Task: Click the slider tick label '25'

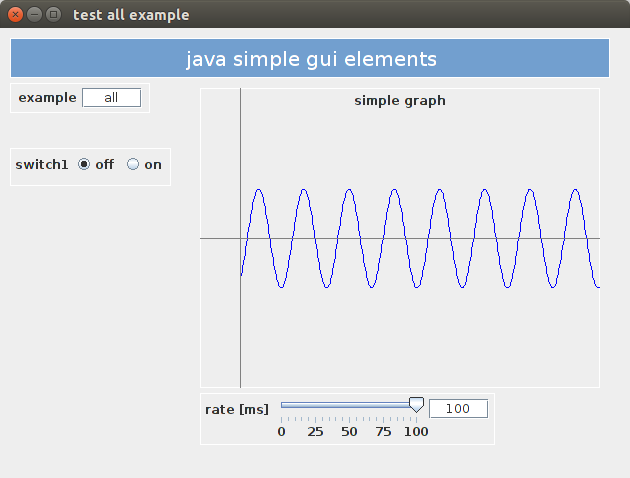Action: coord(315,432)
